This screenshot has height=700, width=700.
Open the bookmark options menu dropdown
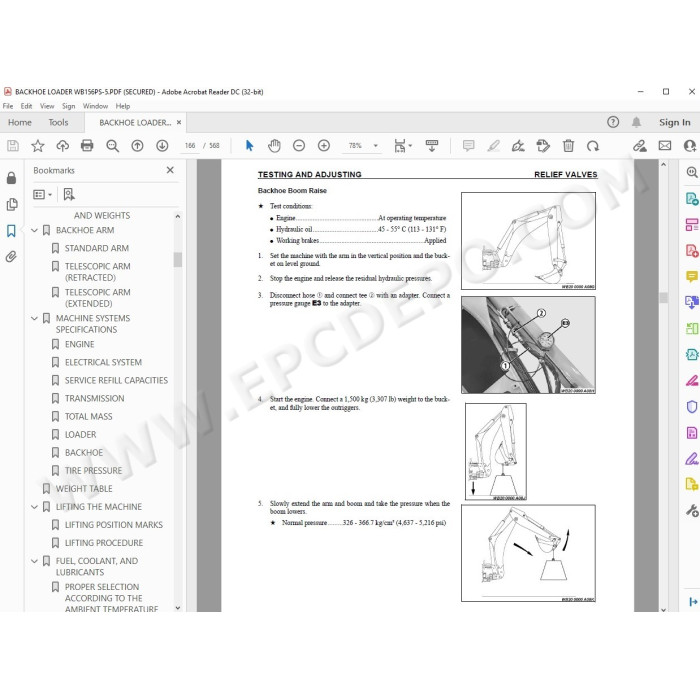click(43, 194)
